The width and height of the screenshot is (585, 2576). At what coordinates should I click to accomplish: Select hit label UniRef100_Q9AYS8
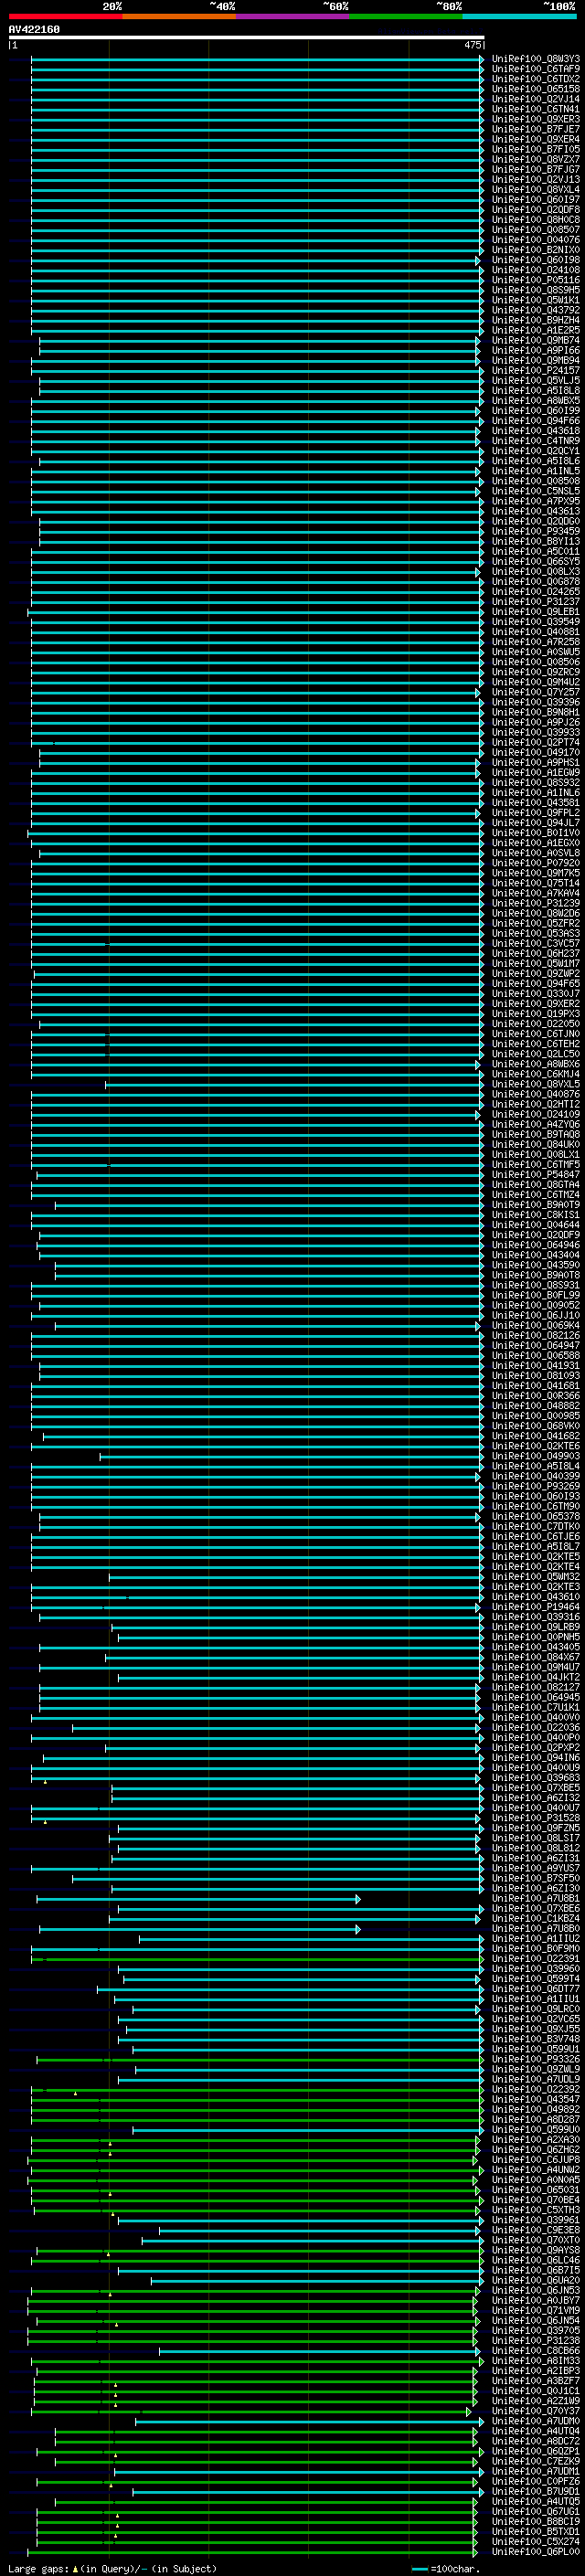[536, 2250]
